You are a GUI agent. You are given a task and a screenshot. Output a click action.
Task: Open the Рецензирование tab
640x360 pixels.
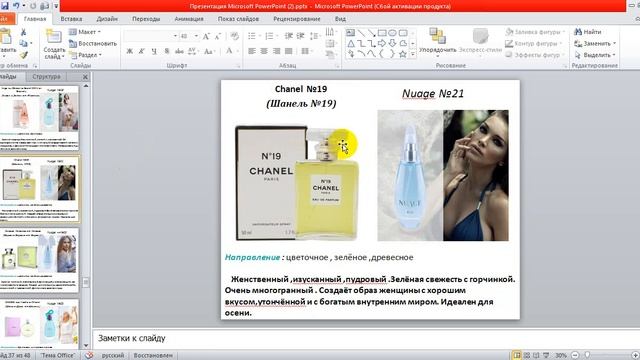tap(297, 19)
